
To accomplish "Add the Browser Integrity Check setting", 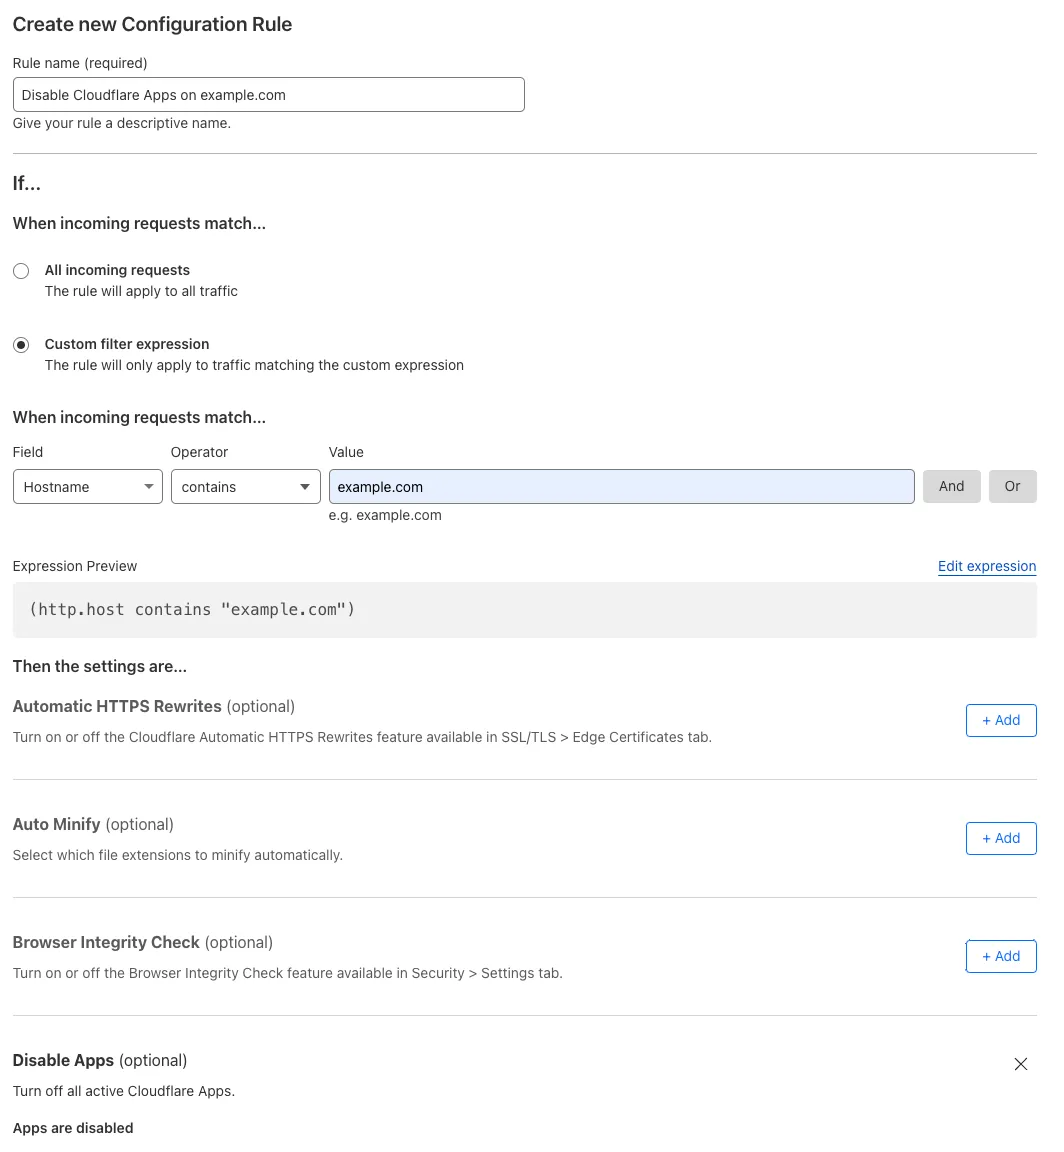I will 1001,956.
